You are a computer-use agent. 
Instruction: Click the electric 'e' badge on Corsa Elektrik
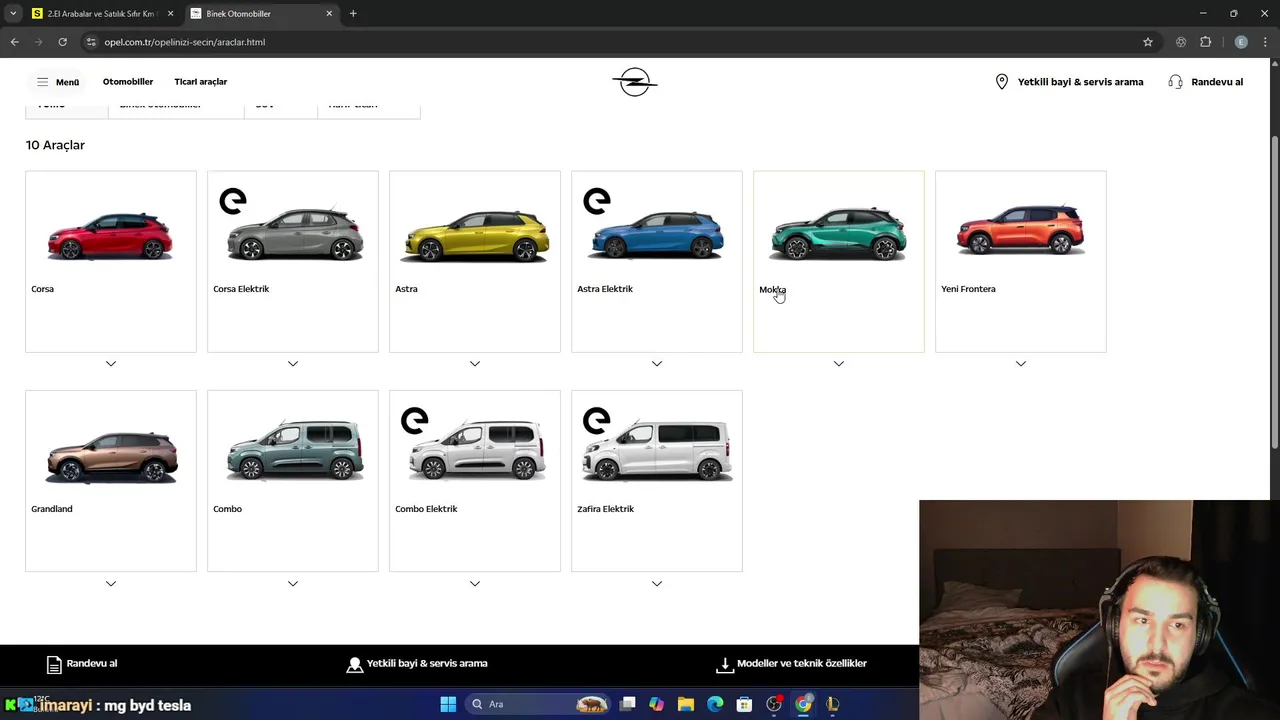tap(233, 201)
